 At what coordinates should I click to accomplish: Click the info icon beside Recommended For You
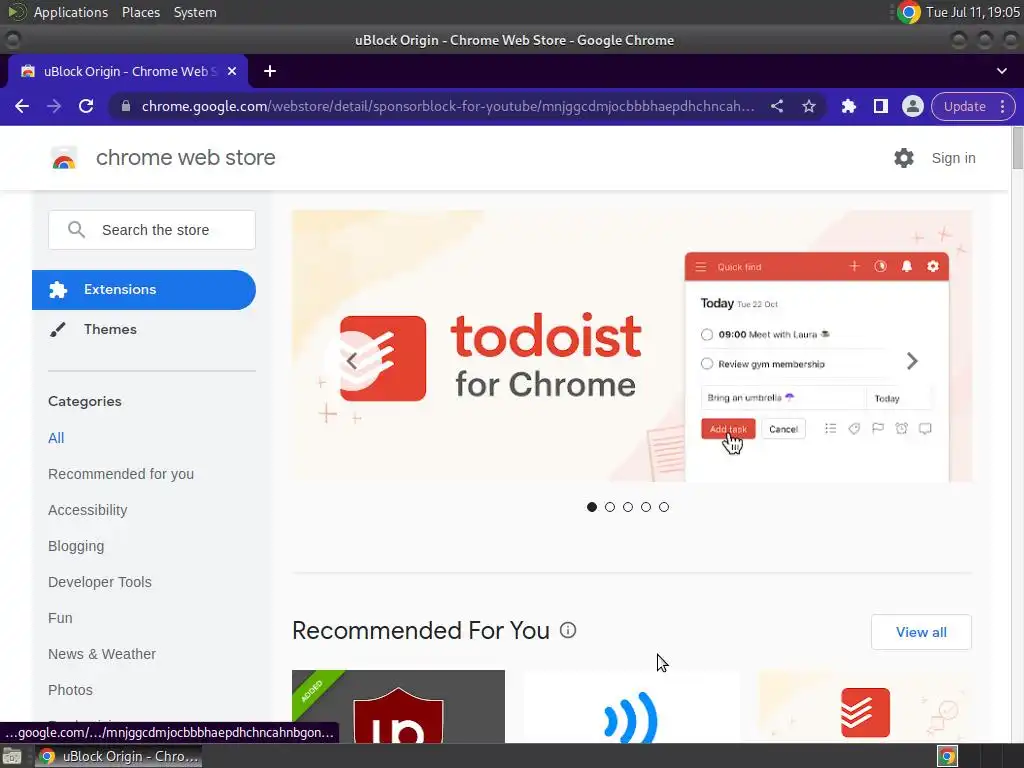(568, 630)
